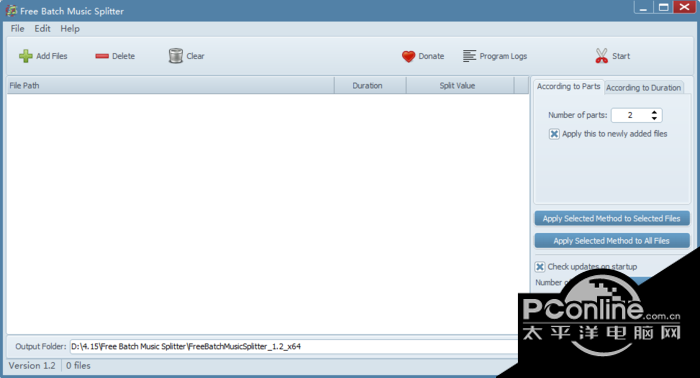Decrease Number of parts with down arrow
This screenshot has width=700, height=378.
click(x=654, y=118)
